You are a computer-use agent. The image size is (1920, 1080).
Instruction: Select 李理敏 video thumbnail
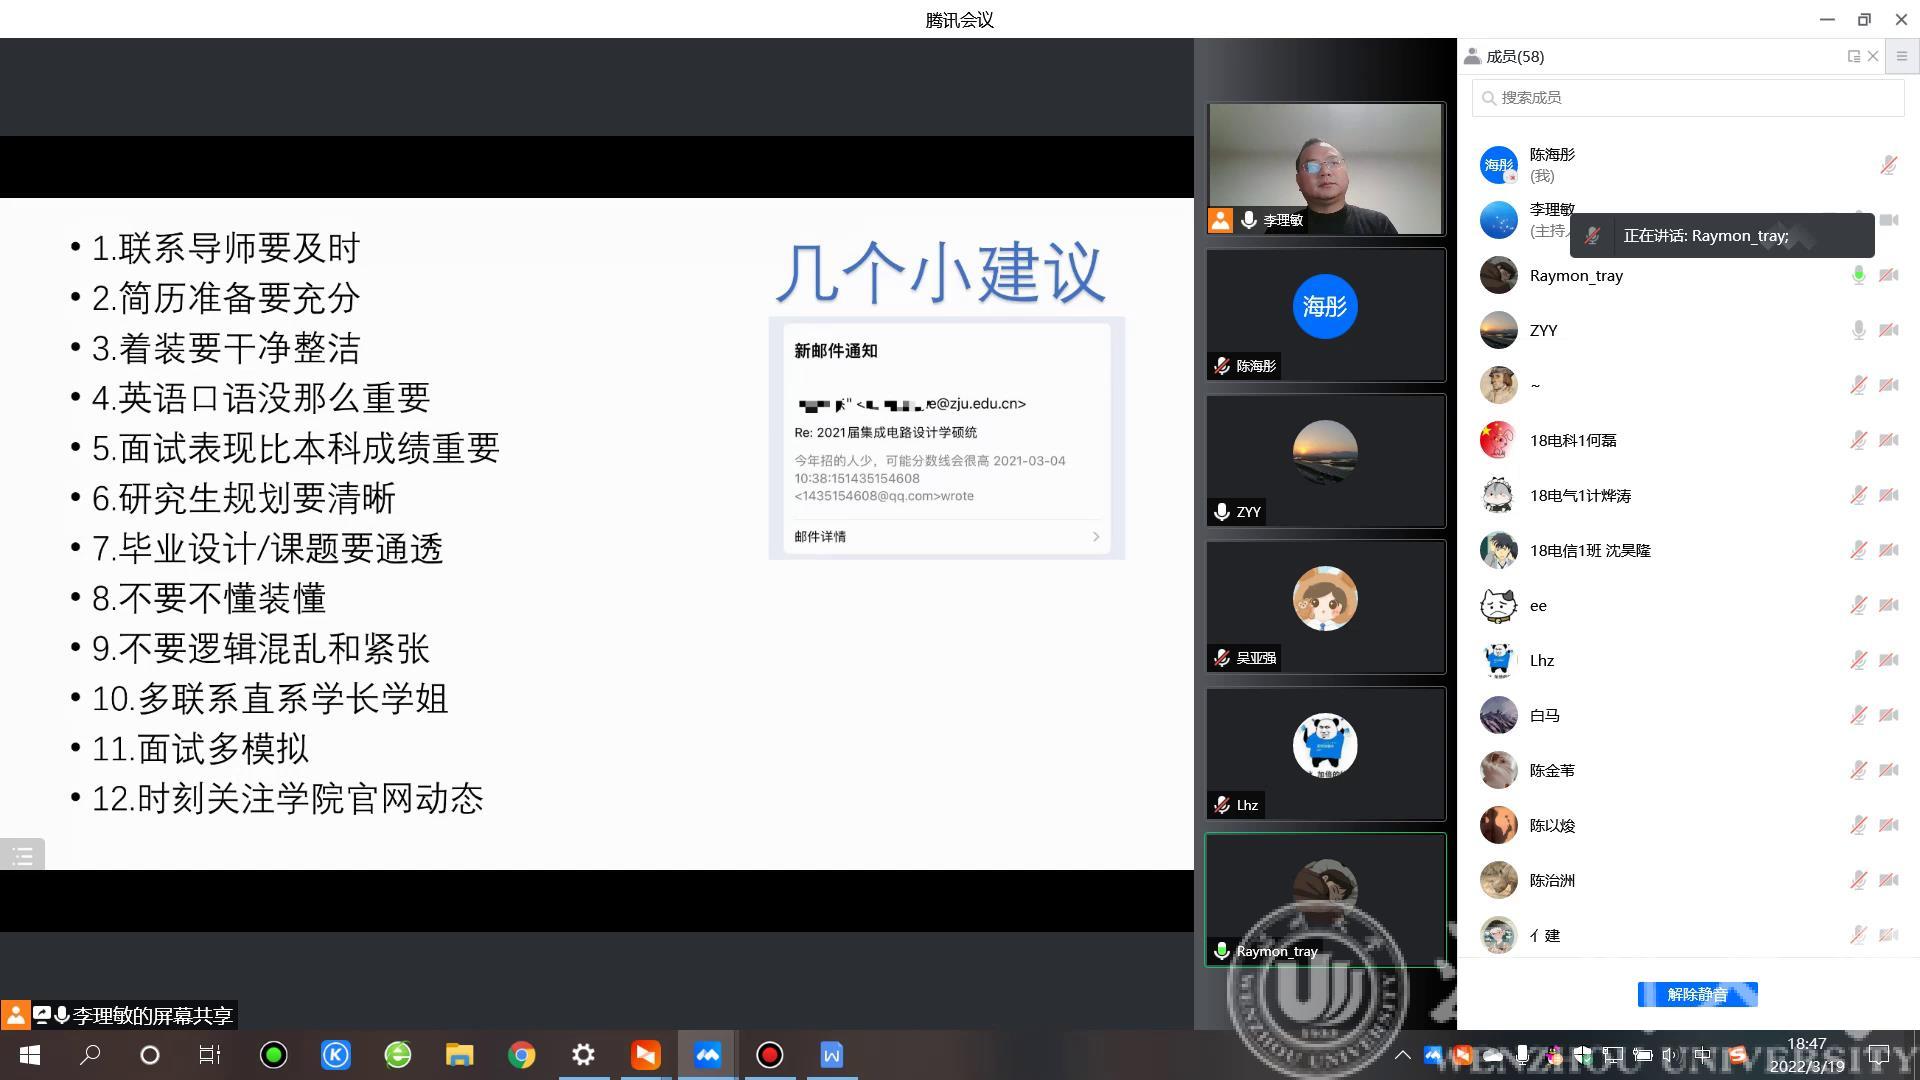[1325, 169]
